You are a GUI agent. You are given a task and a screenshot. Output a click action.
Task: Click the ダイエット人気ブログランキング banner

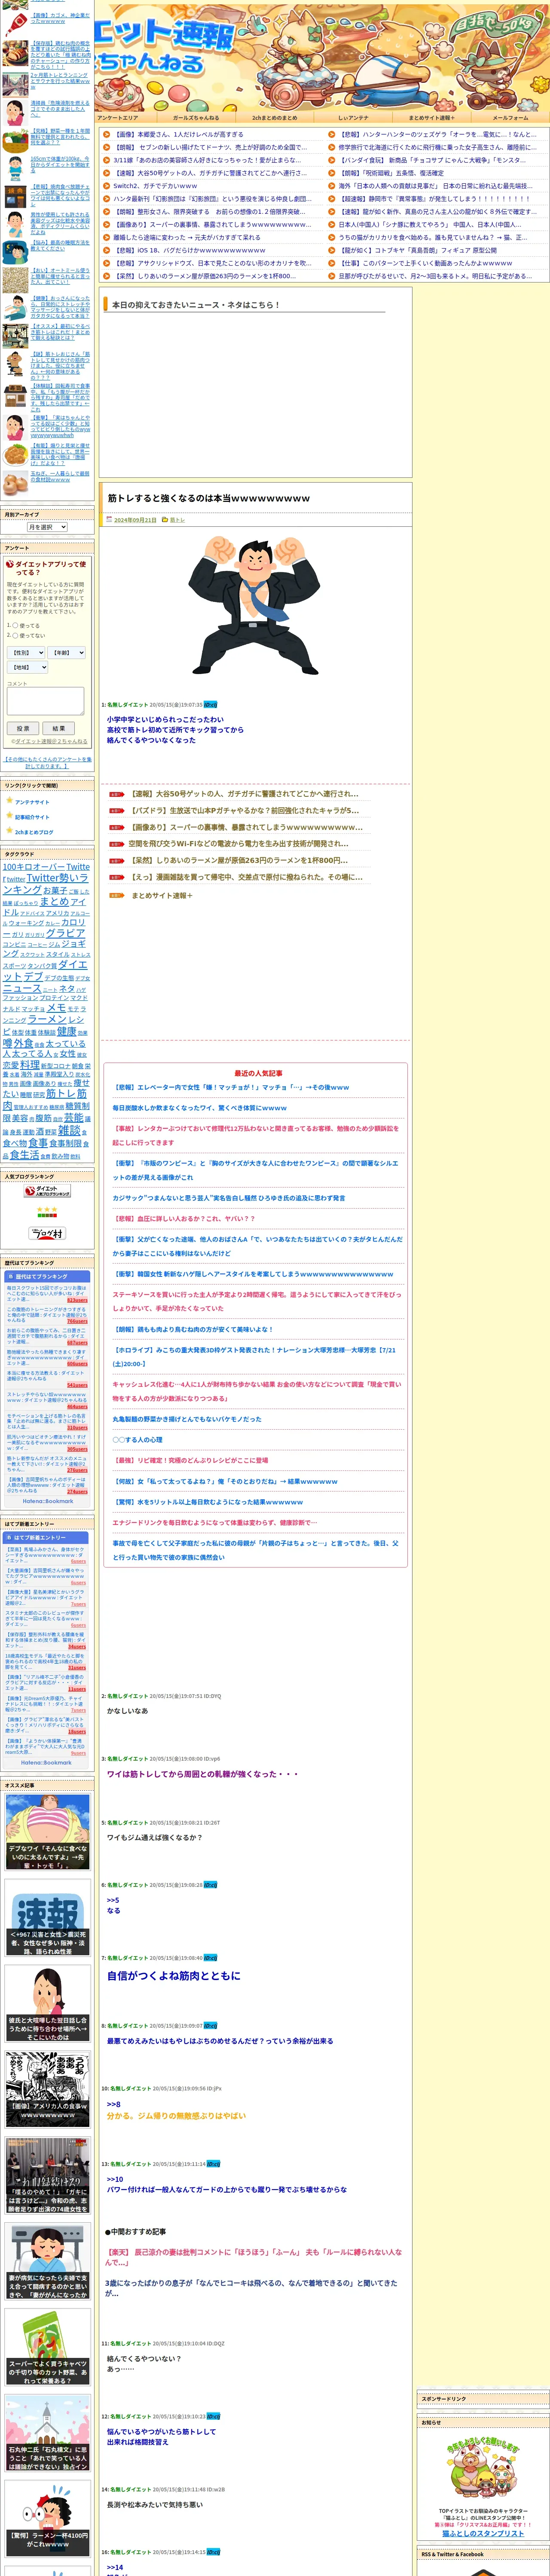47,1191
